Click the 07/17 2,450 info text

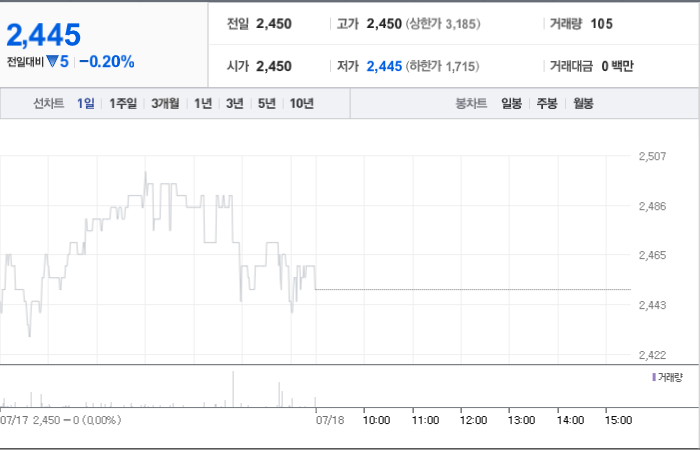61,420
